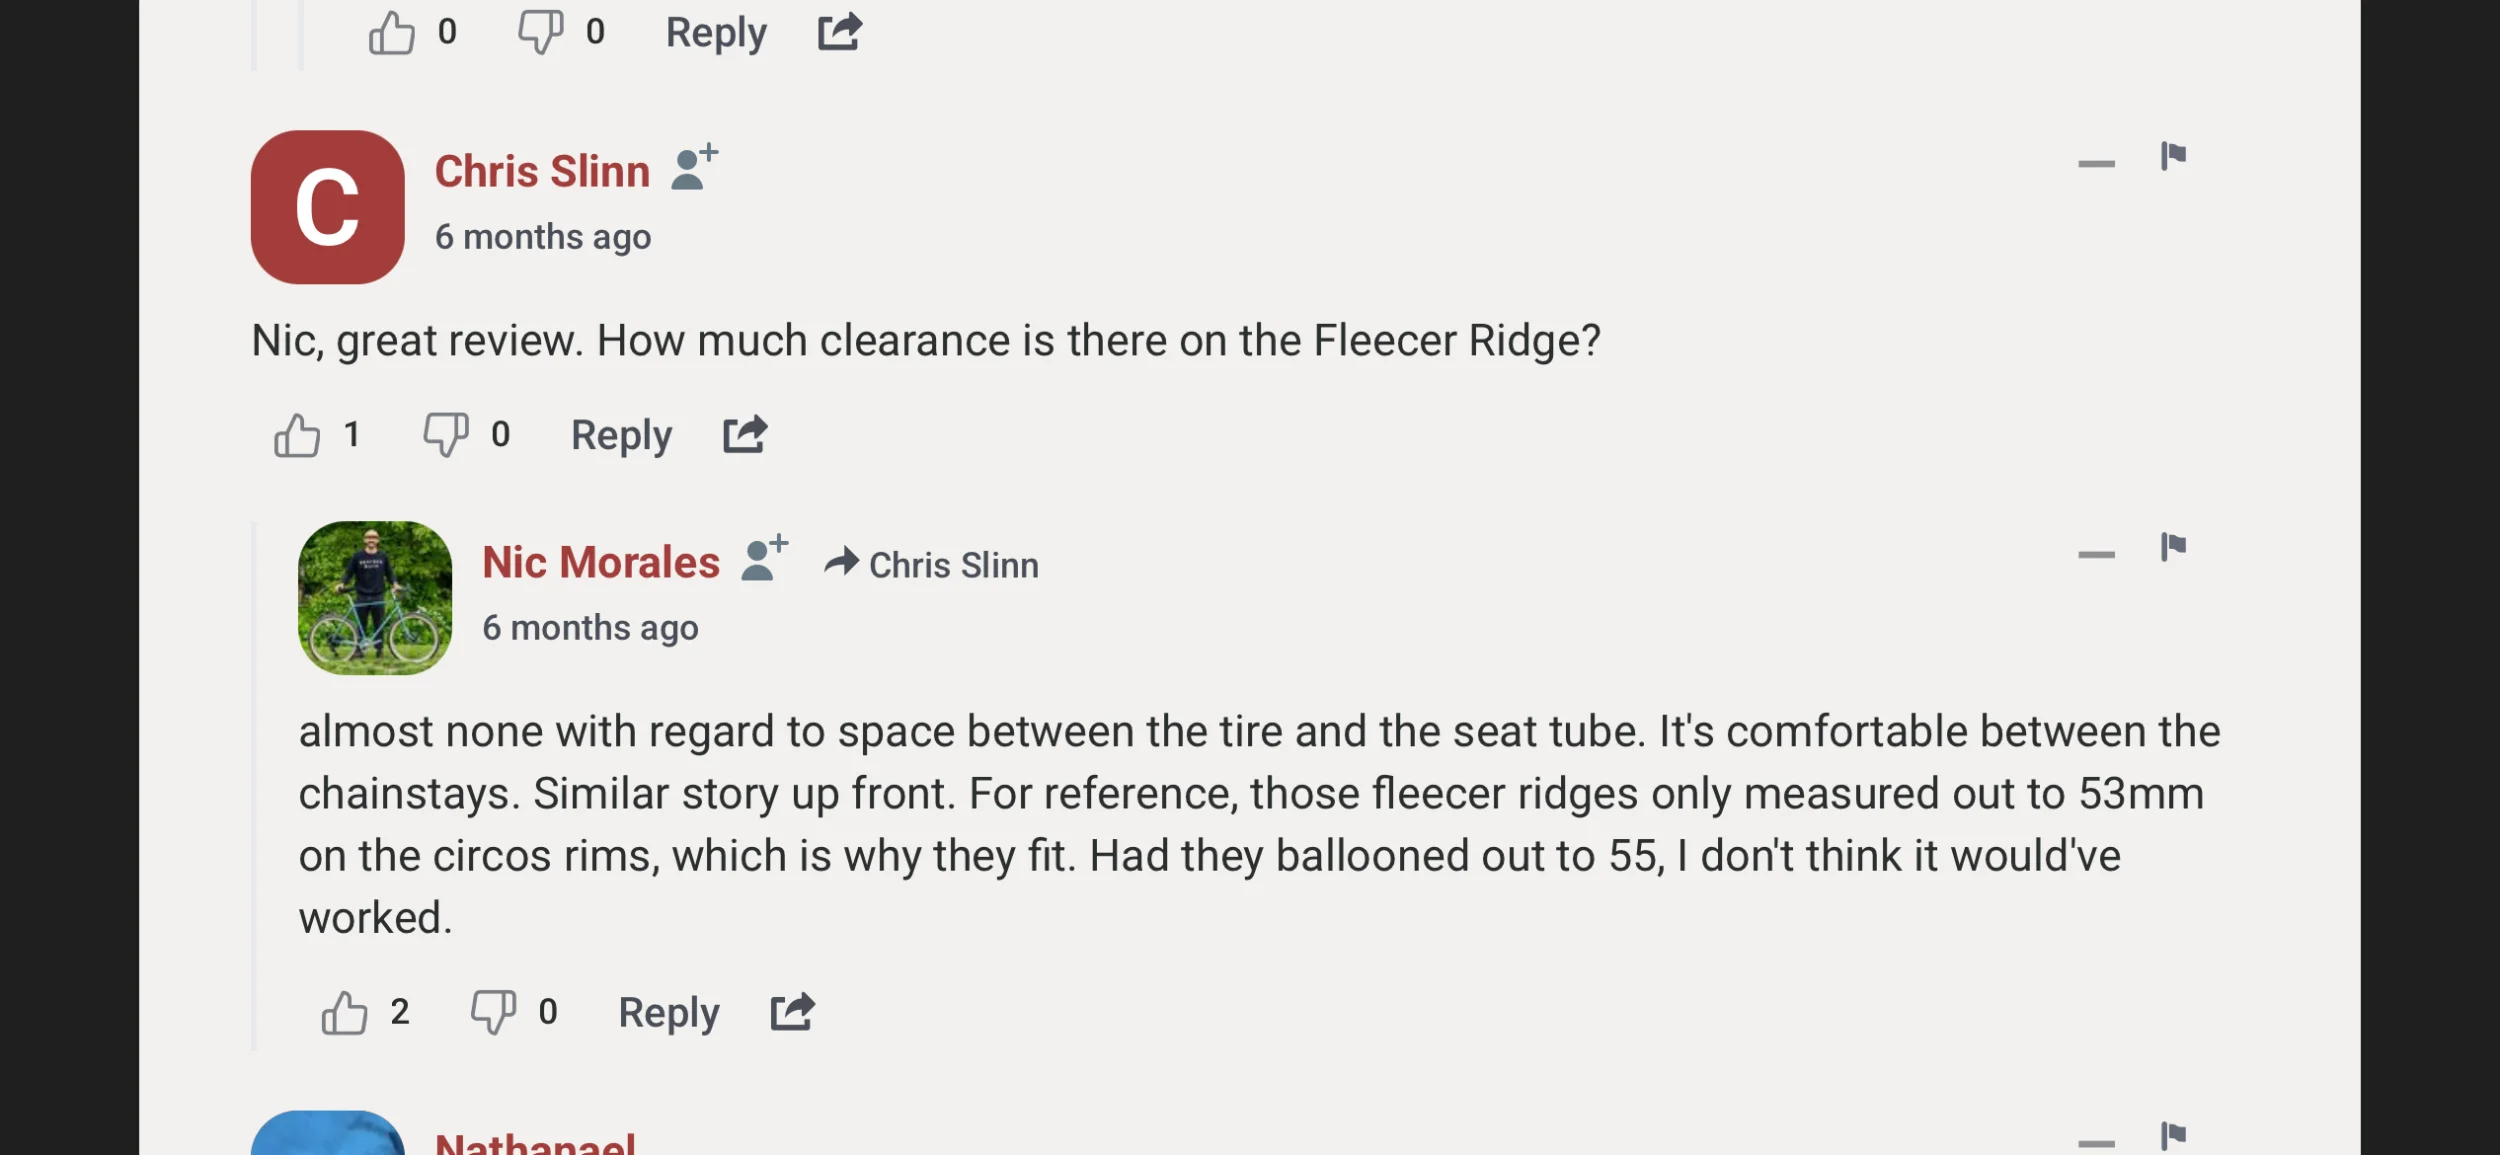The height and width of the screenshot is (1155, 2500).
Task: Collapse Chris Slinn's comment thread
Action: pyautogui.click(x=2096, y=163)
